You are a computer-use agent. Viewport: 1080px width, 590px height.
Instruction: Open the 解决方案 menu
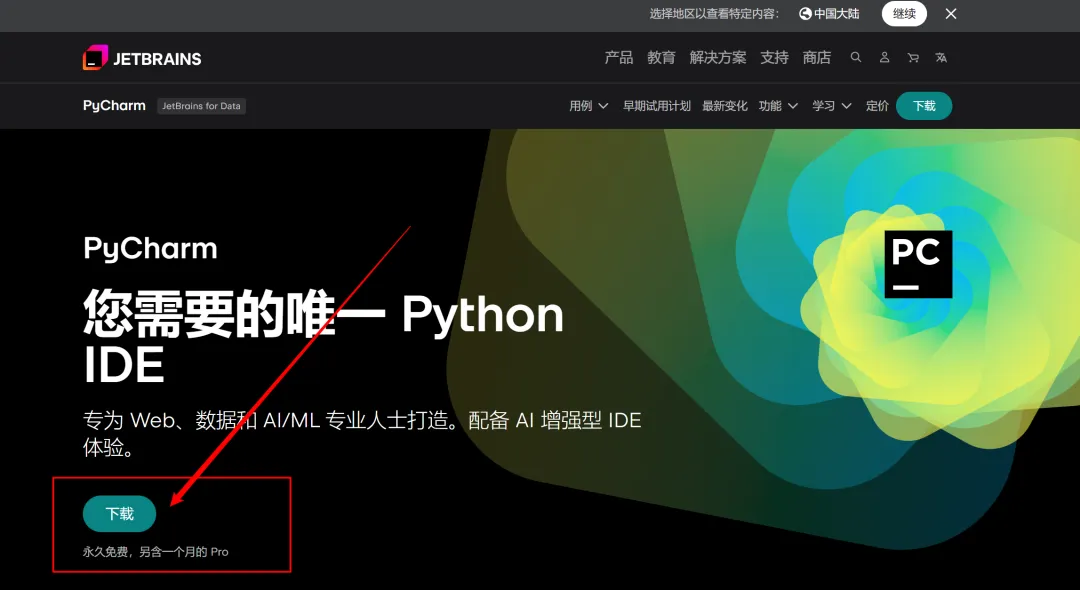tap(718, 58)
